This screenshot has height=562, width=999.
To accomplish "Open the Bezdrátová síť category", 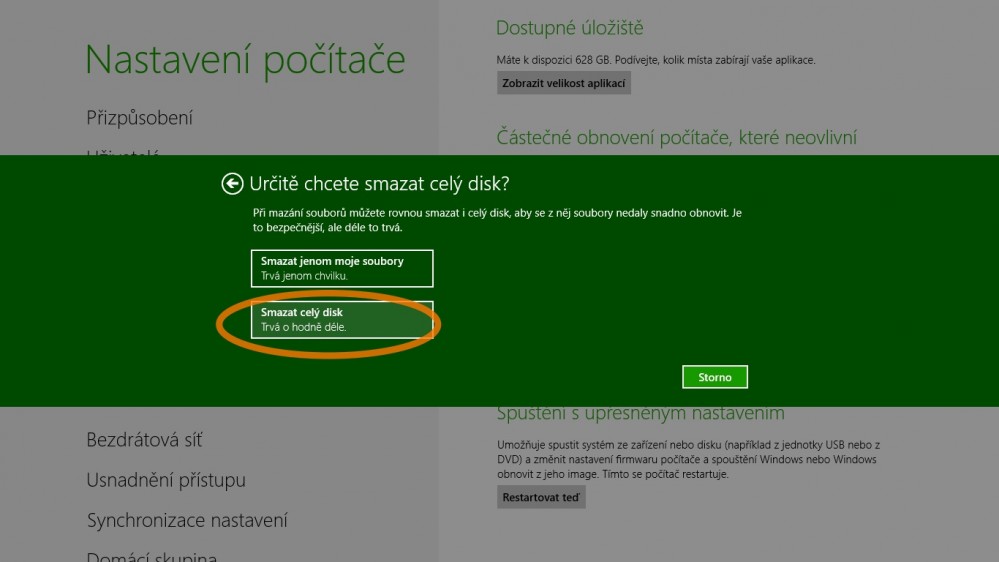I will [144, 440].
